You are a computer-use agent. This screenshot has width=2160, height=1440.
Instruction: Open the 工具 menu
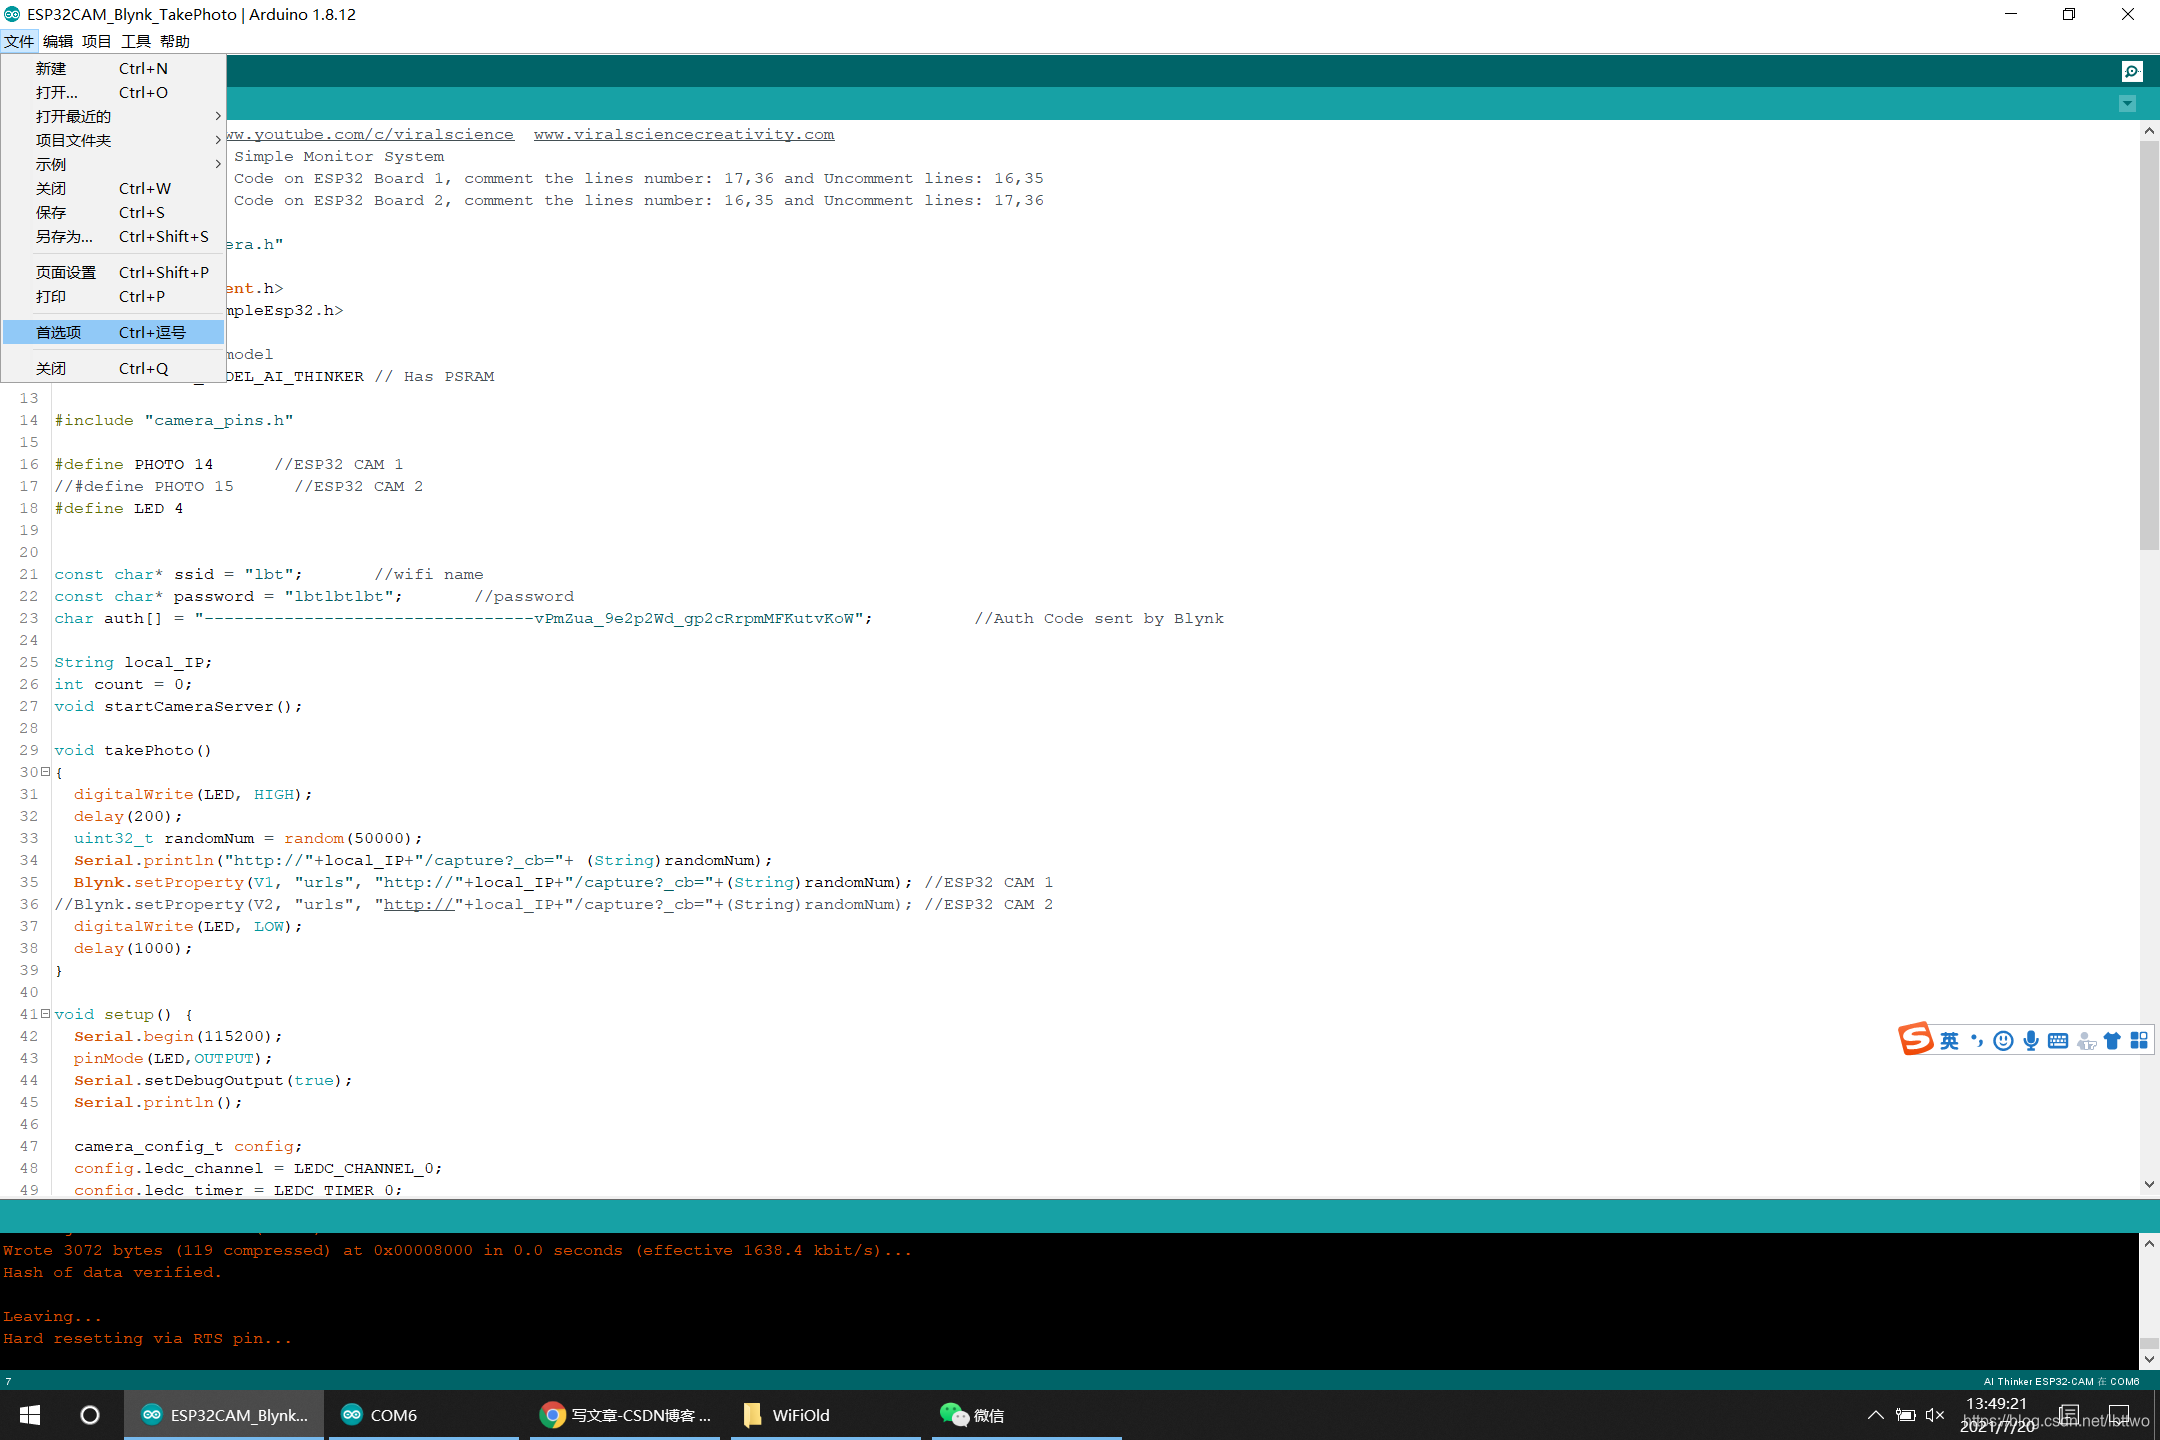click(136, 41)
